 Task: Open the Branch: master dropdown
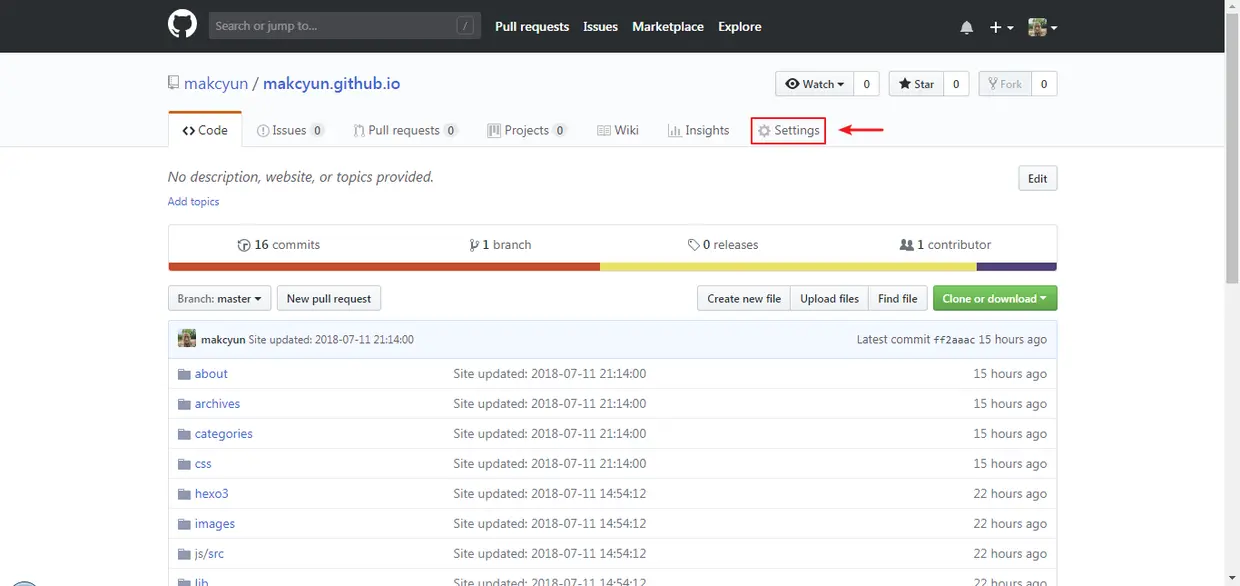220,298
